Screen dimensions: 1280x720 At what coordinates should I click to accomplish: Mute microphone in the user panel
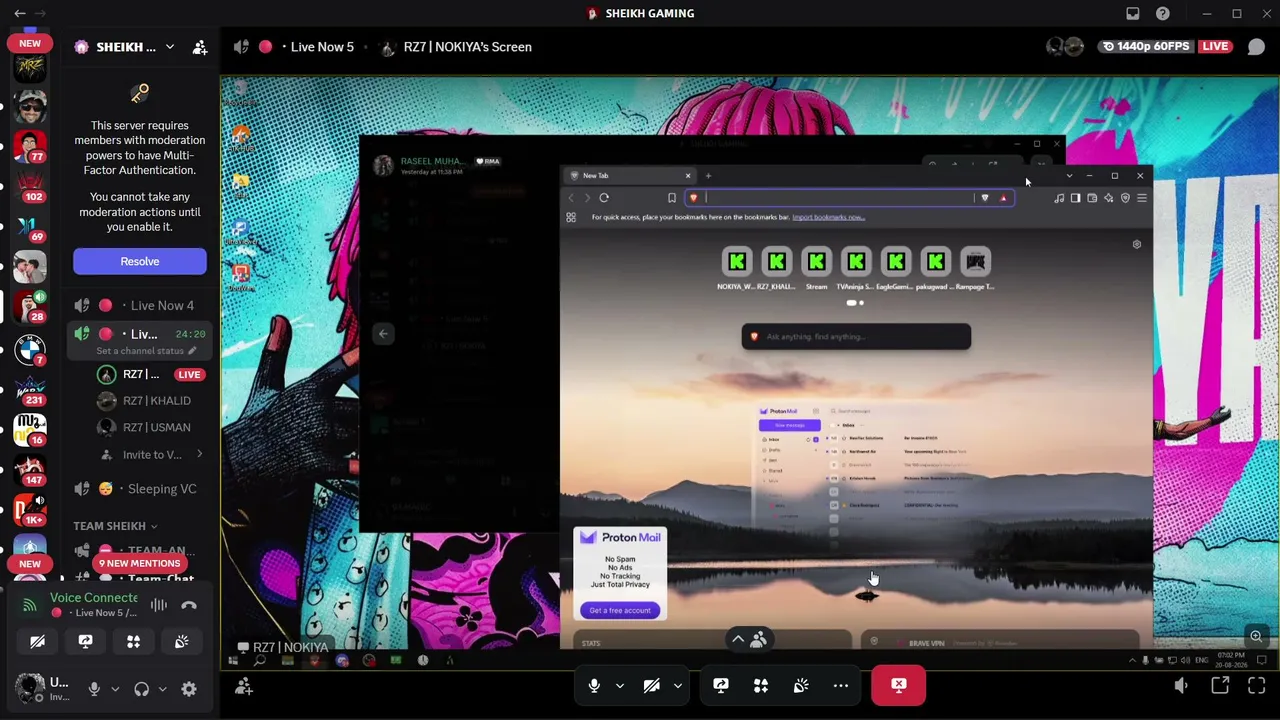click(94, 689)
